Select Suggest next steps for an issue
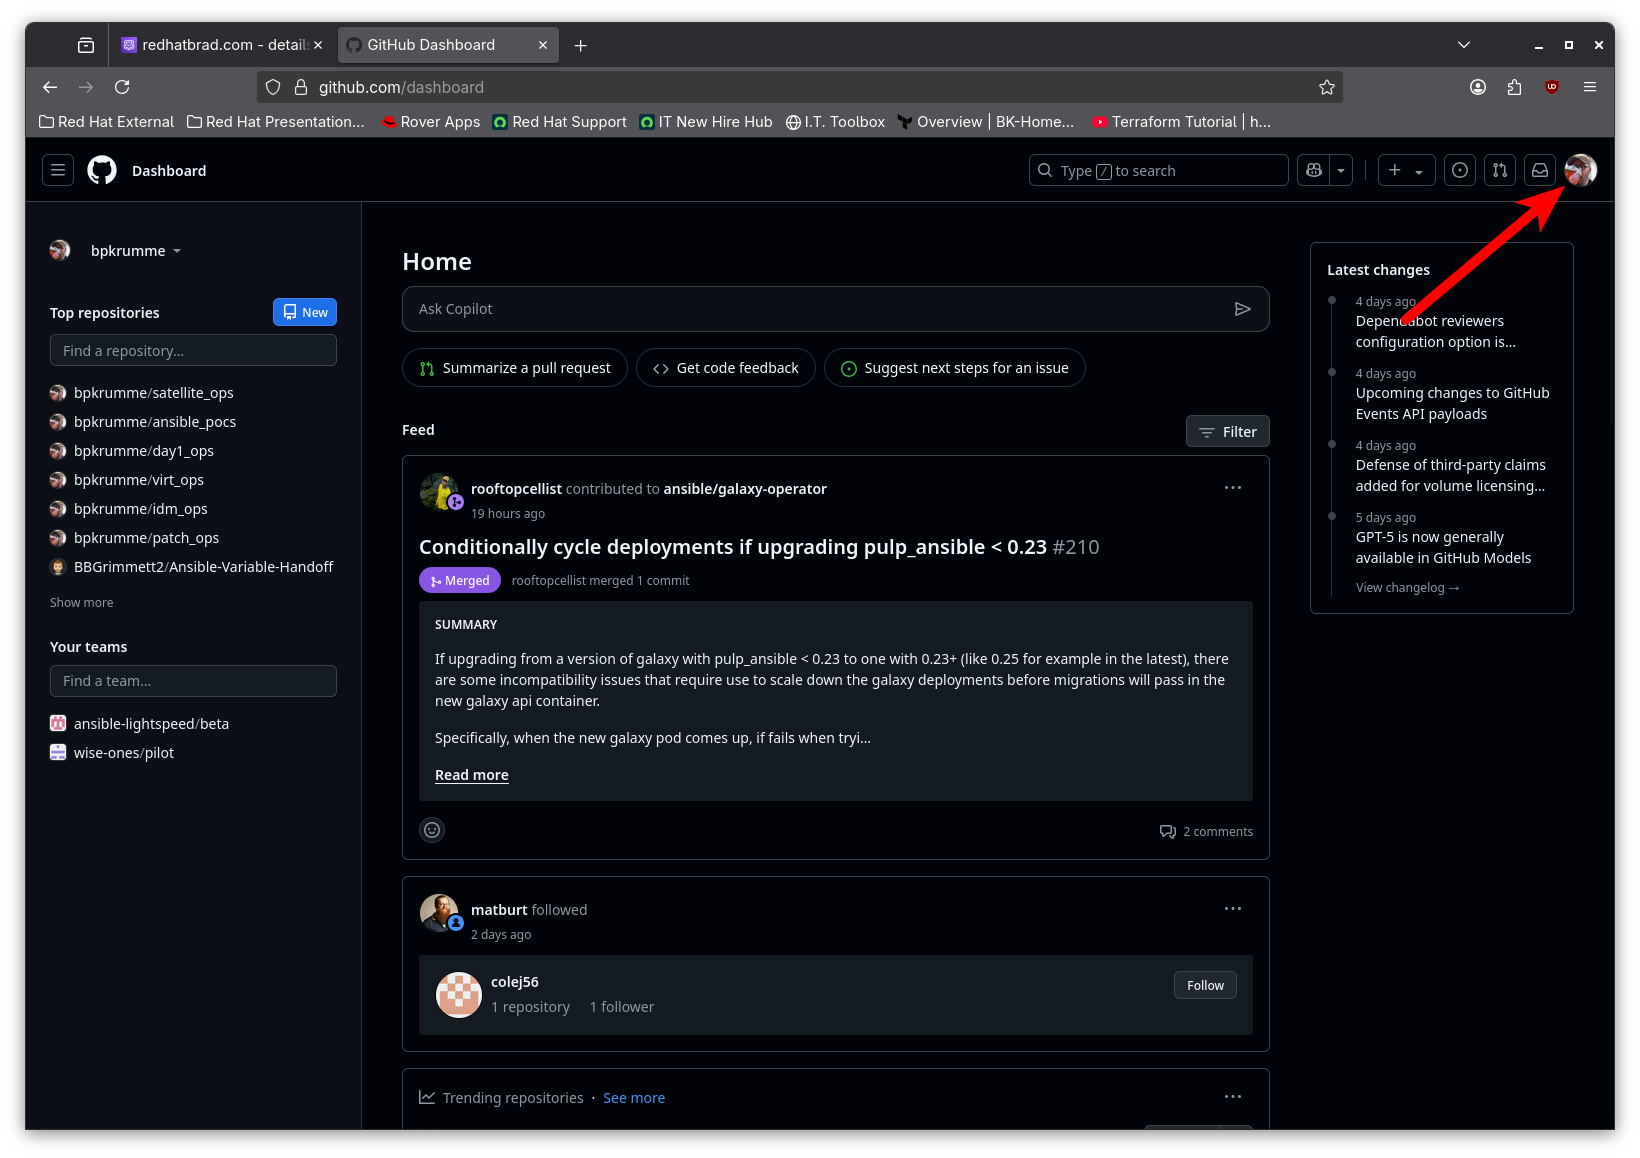This screenshot has height=1158, width=1640. click(x=955, y=368)
